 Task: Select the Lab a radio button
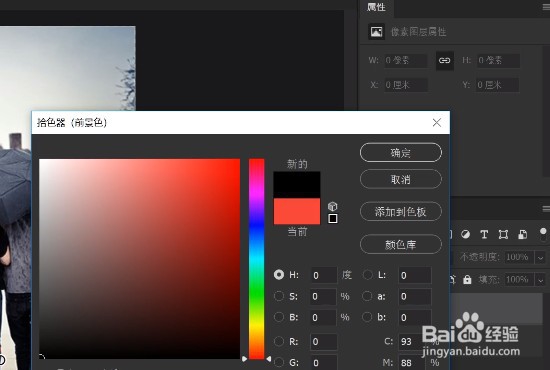(x=367, y=296)
